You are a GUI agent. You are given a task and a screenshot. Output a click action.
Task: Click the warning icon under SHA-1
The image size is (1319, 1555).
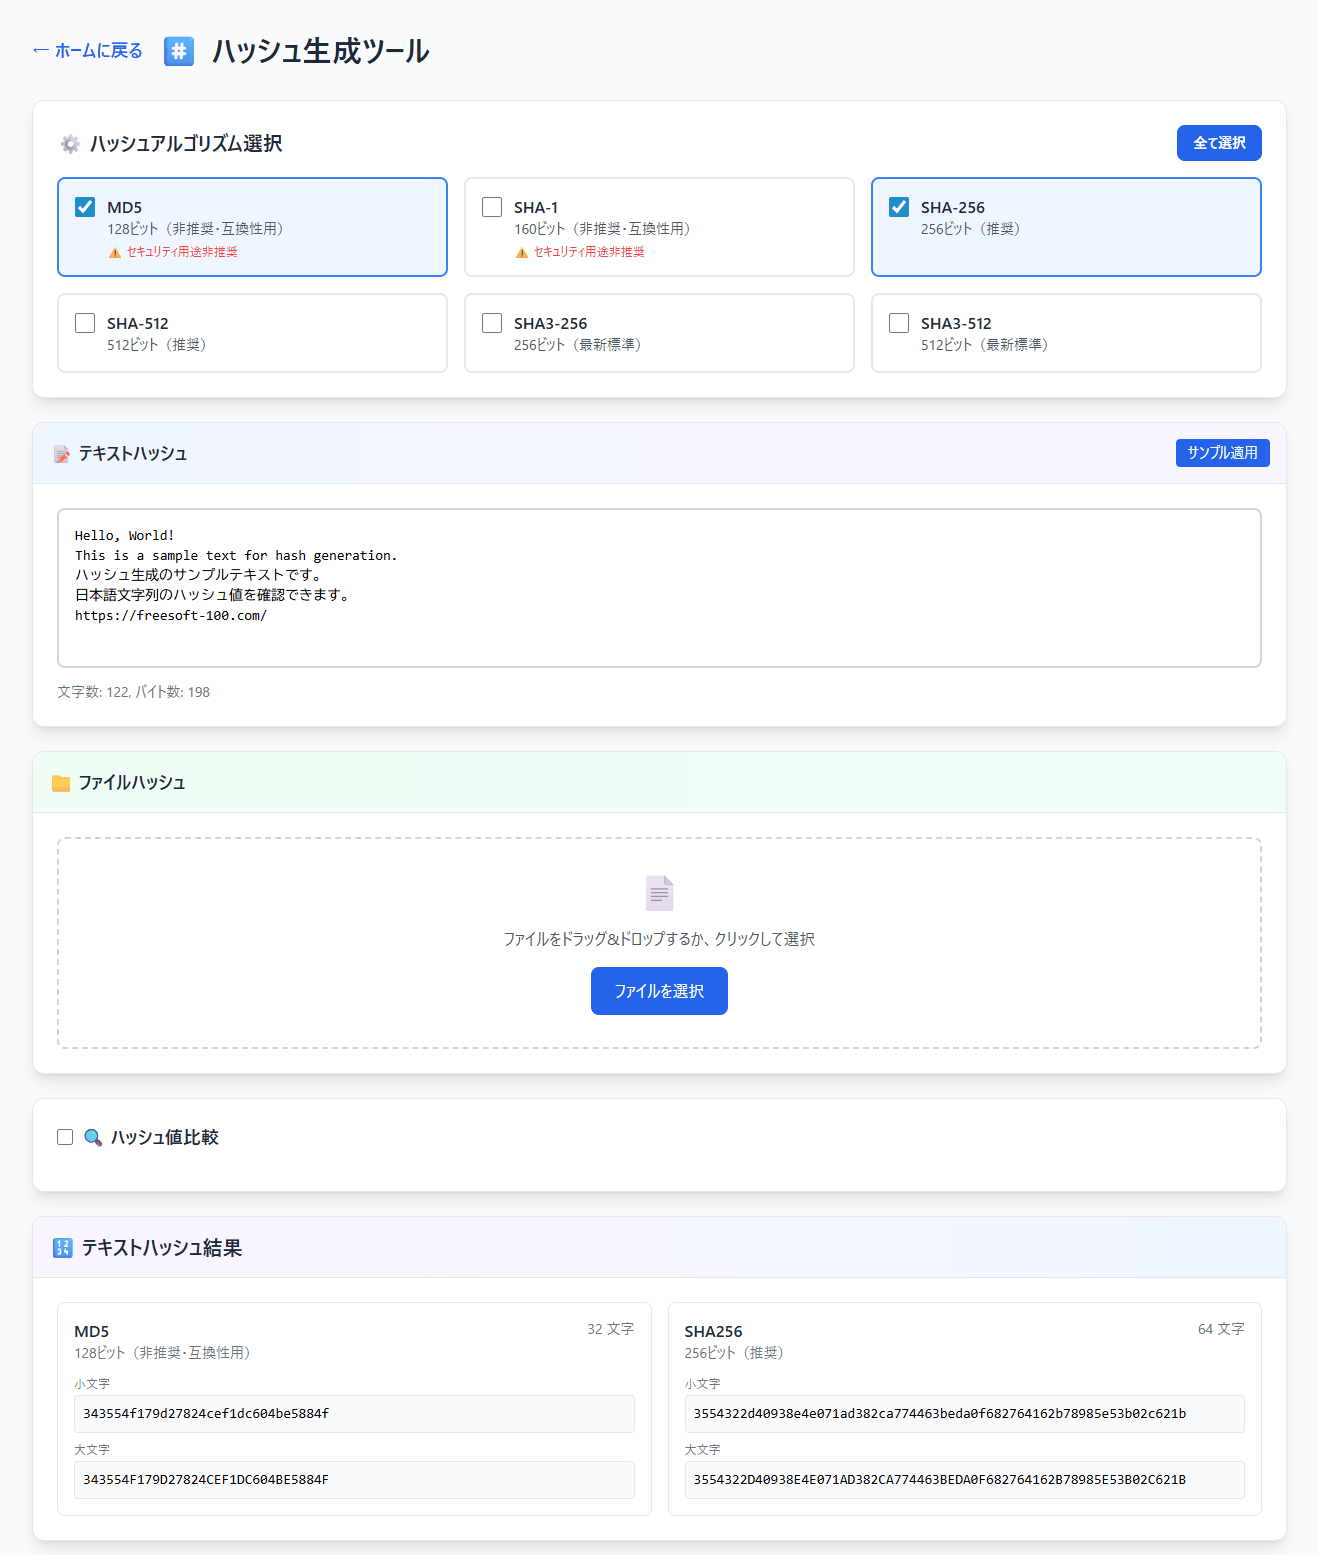[x=521, y=253]
